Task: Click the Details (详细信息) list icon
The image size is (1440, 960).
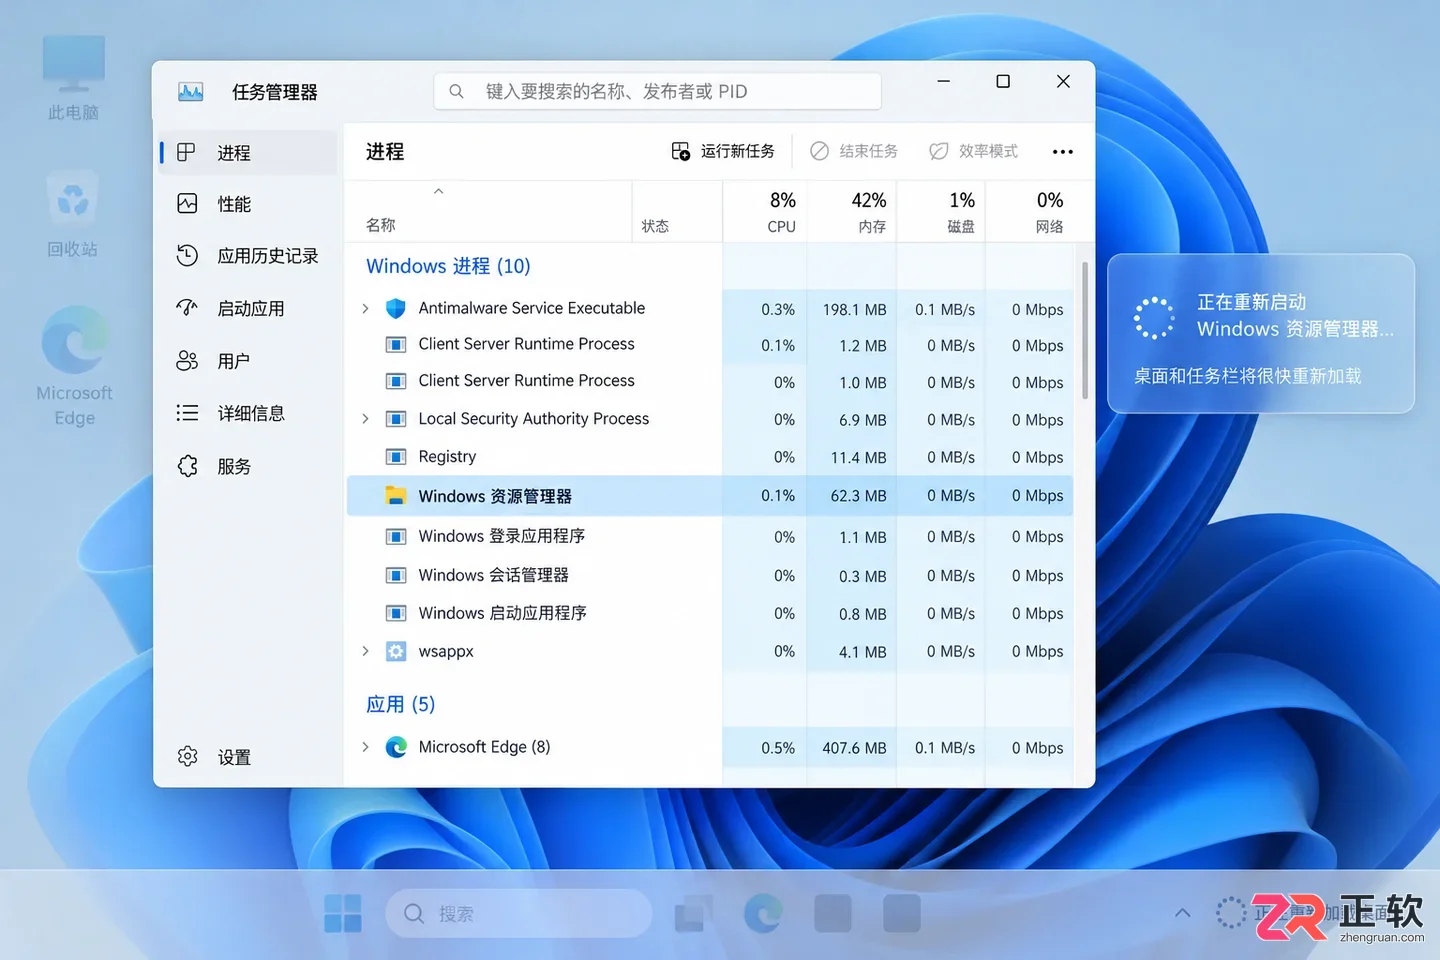Action: pyautogui.click(x=187, y=413)
